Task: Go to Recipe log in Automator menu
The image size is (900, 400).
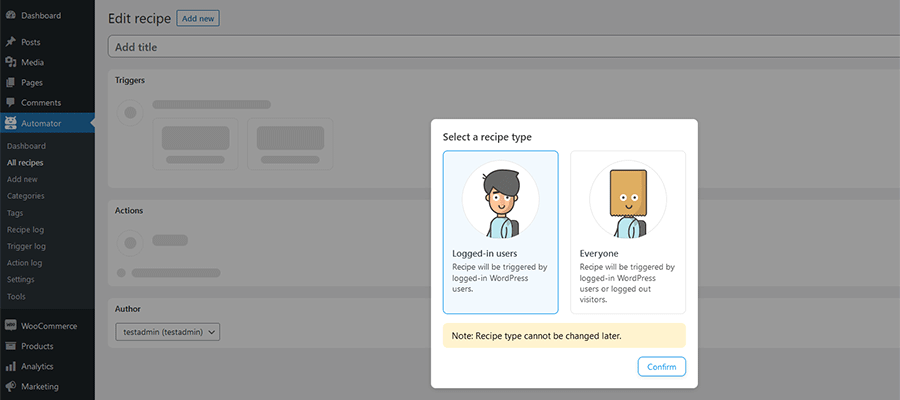Action: click(25, 229)
